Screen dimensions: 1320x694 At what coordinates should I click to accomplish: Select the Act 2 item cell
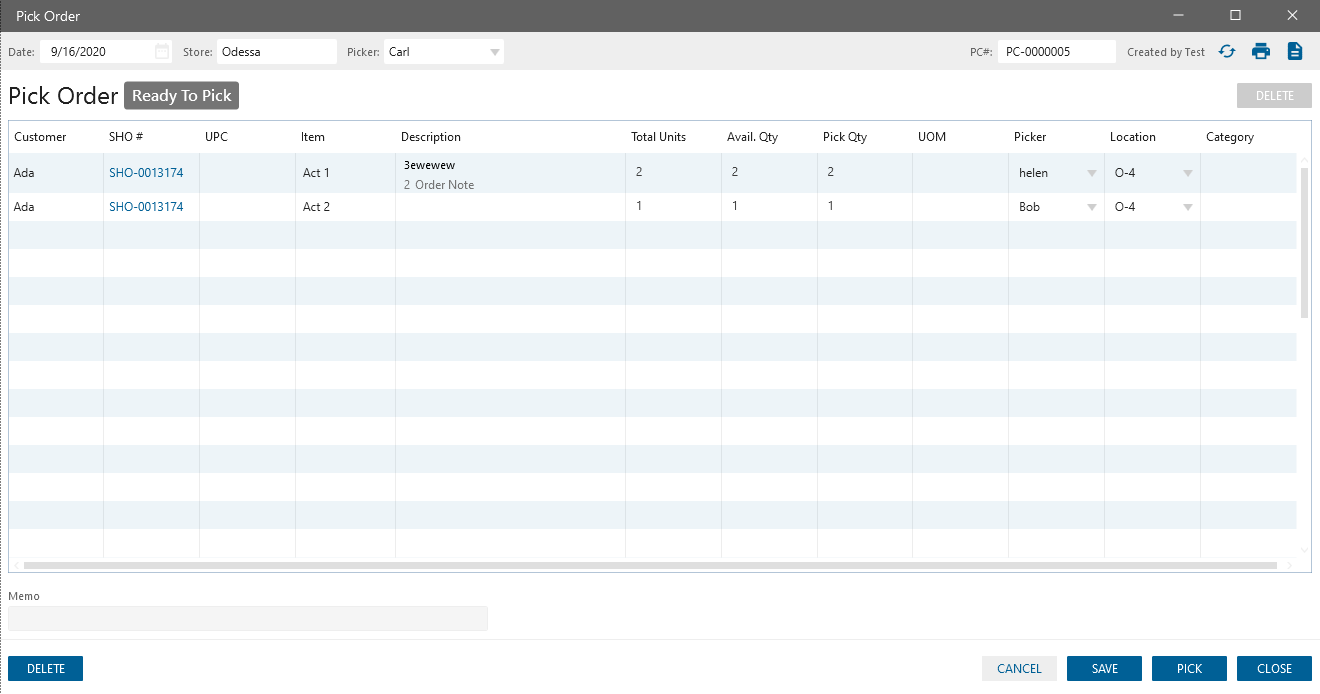coord(346,207)
